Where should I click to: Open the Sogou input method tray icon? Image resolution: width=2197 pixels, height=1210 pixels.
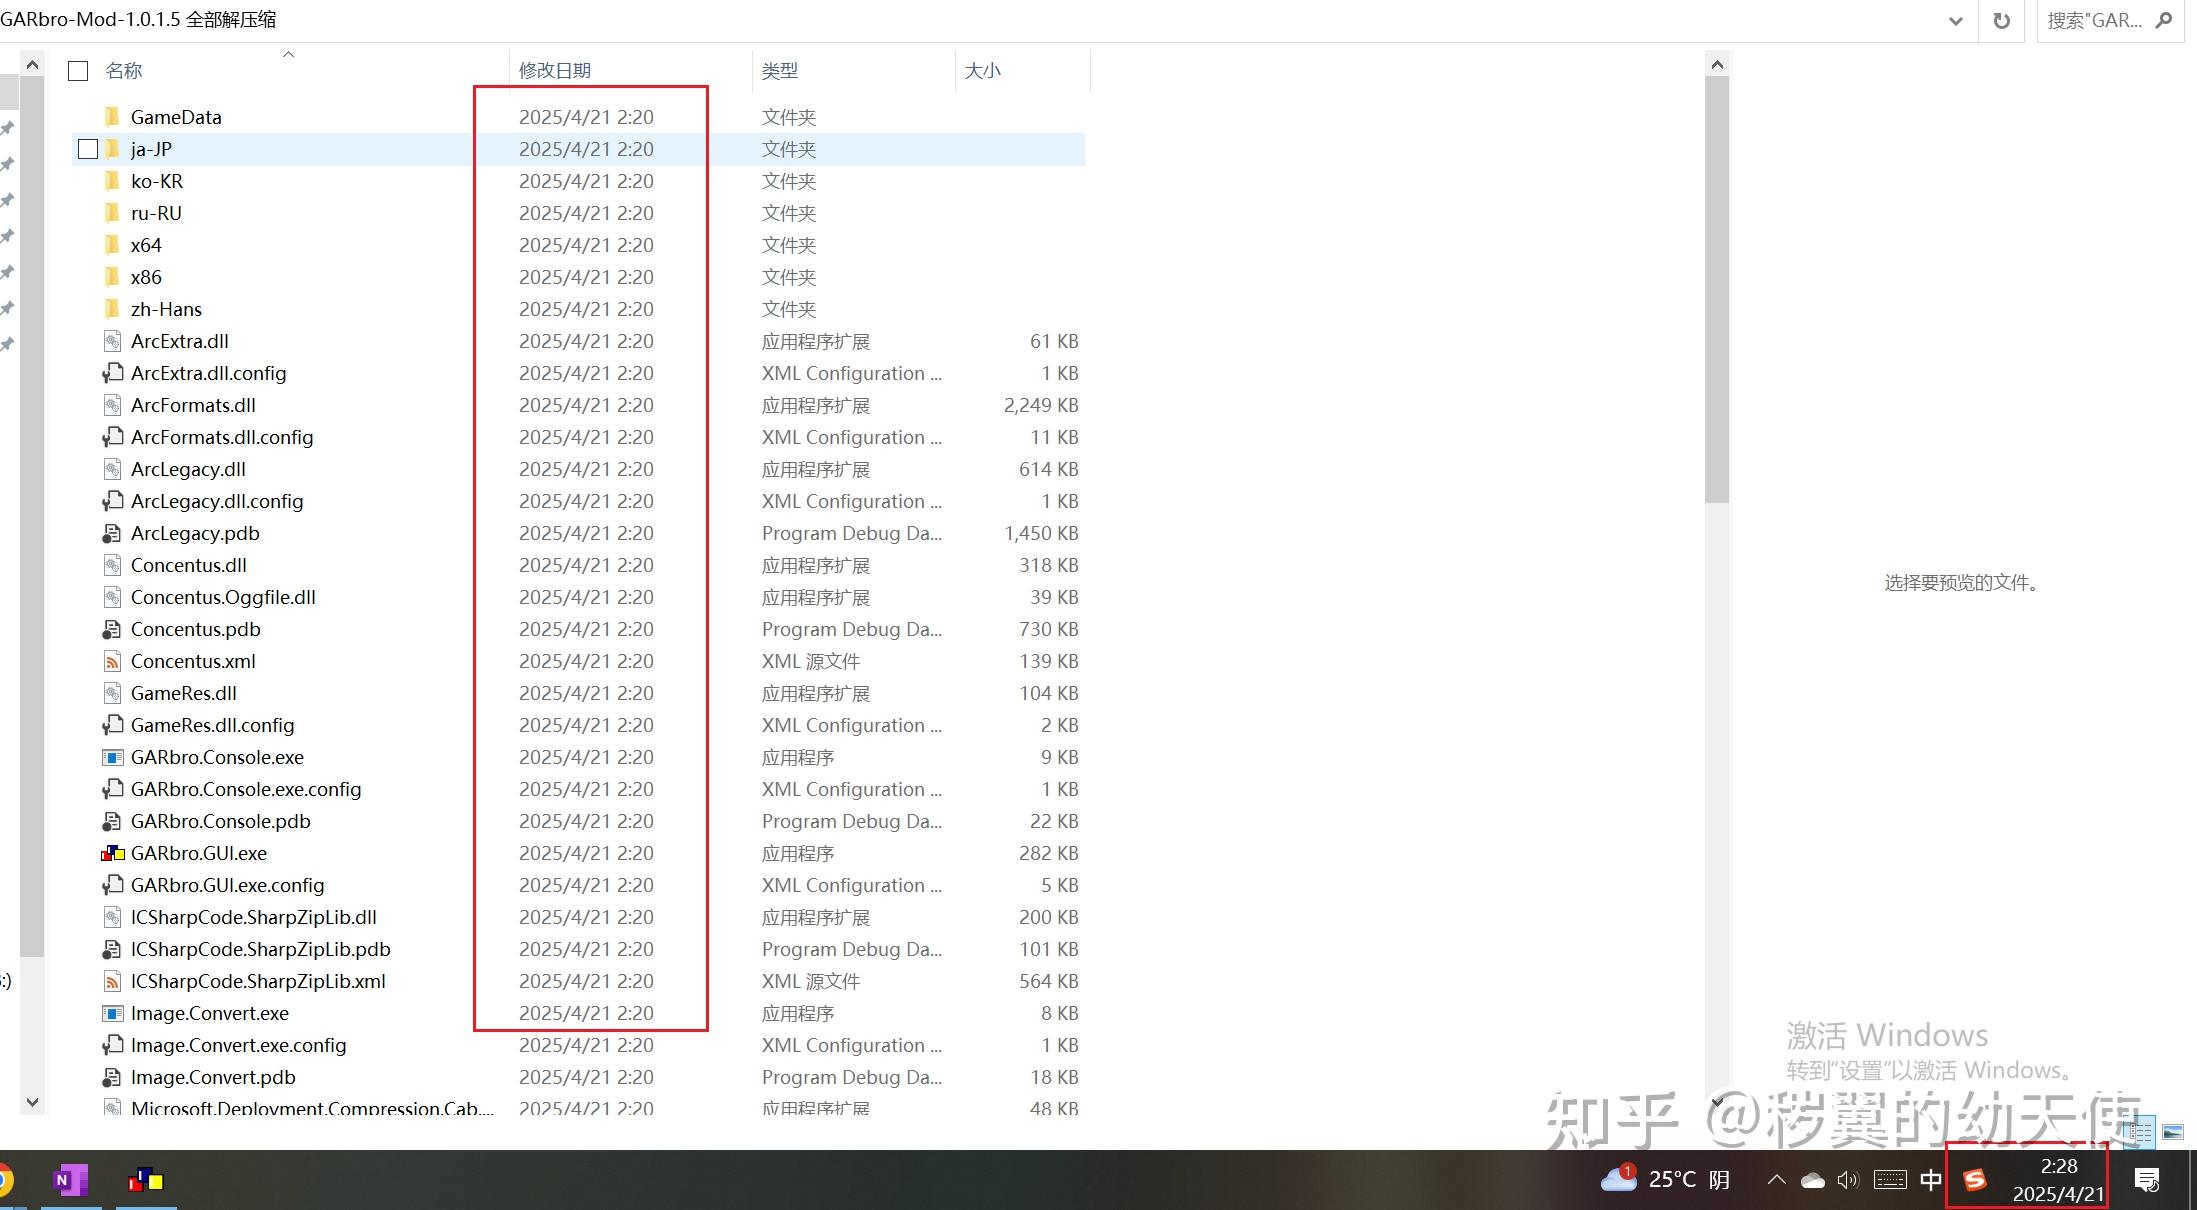1974,1180
